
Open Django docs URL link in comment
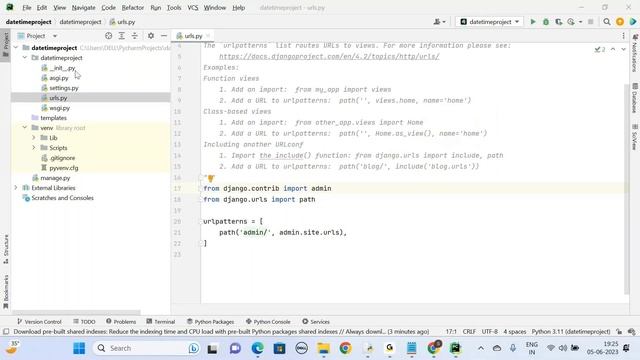point(329,56)
